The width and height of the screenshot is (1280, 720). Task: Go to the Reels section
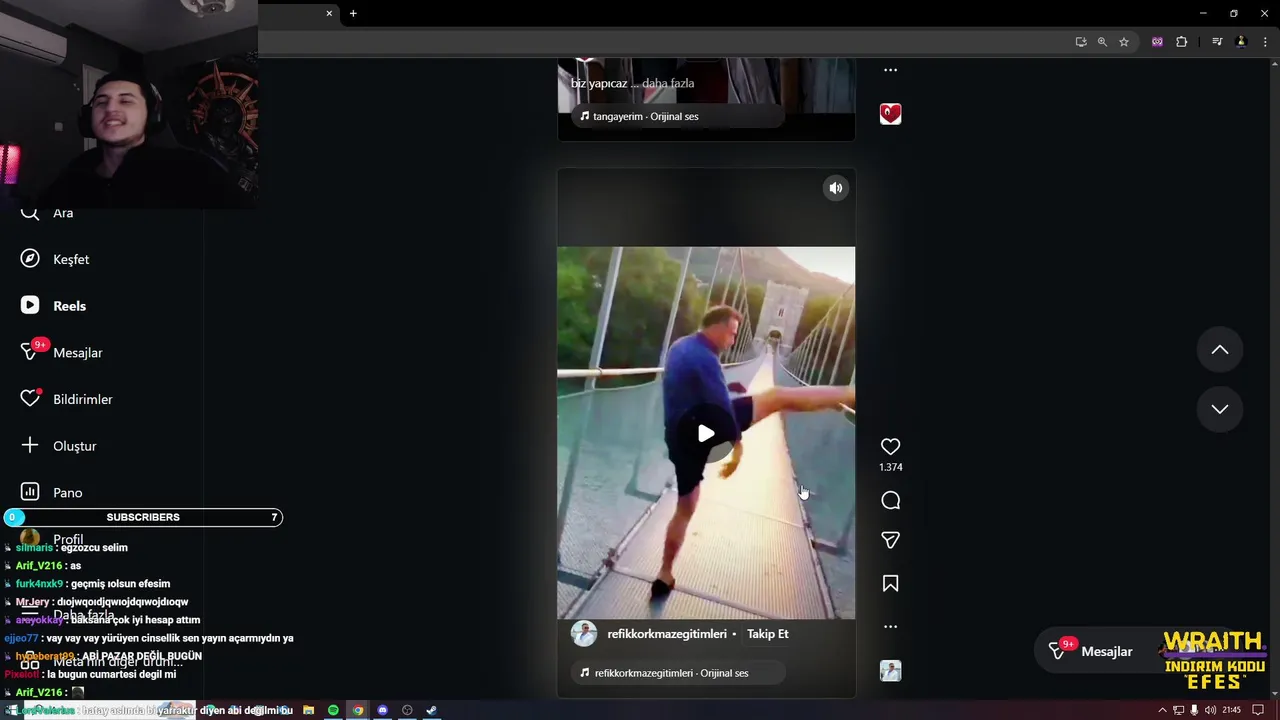(x=53, y=306)
